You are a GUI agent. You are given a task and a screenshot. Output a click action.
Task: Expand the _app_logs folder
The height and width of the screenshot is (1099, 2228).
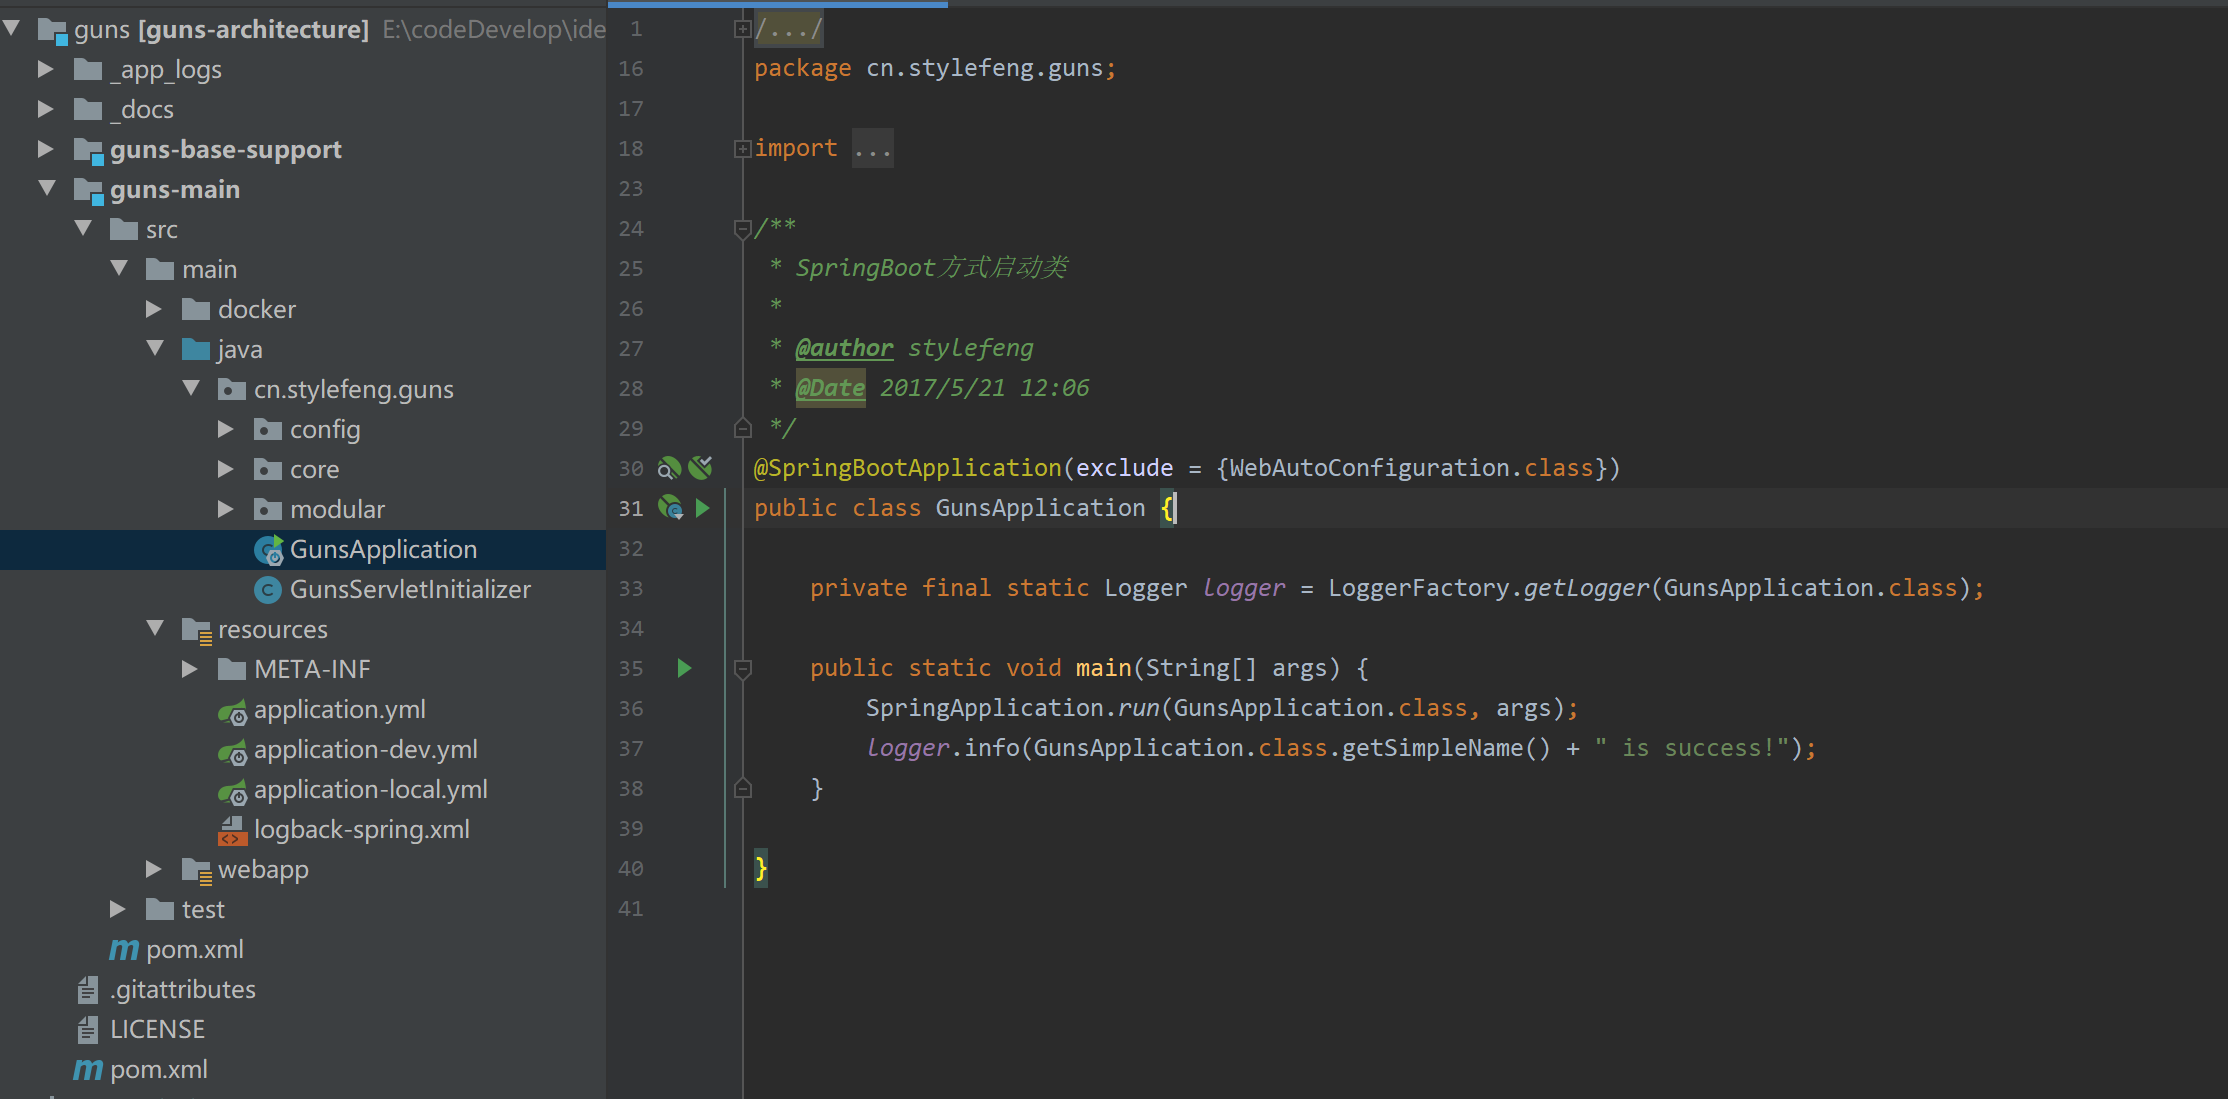(45, 69)
